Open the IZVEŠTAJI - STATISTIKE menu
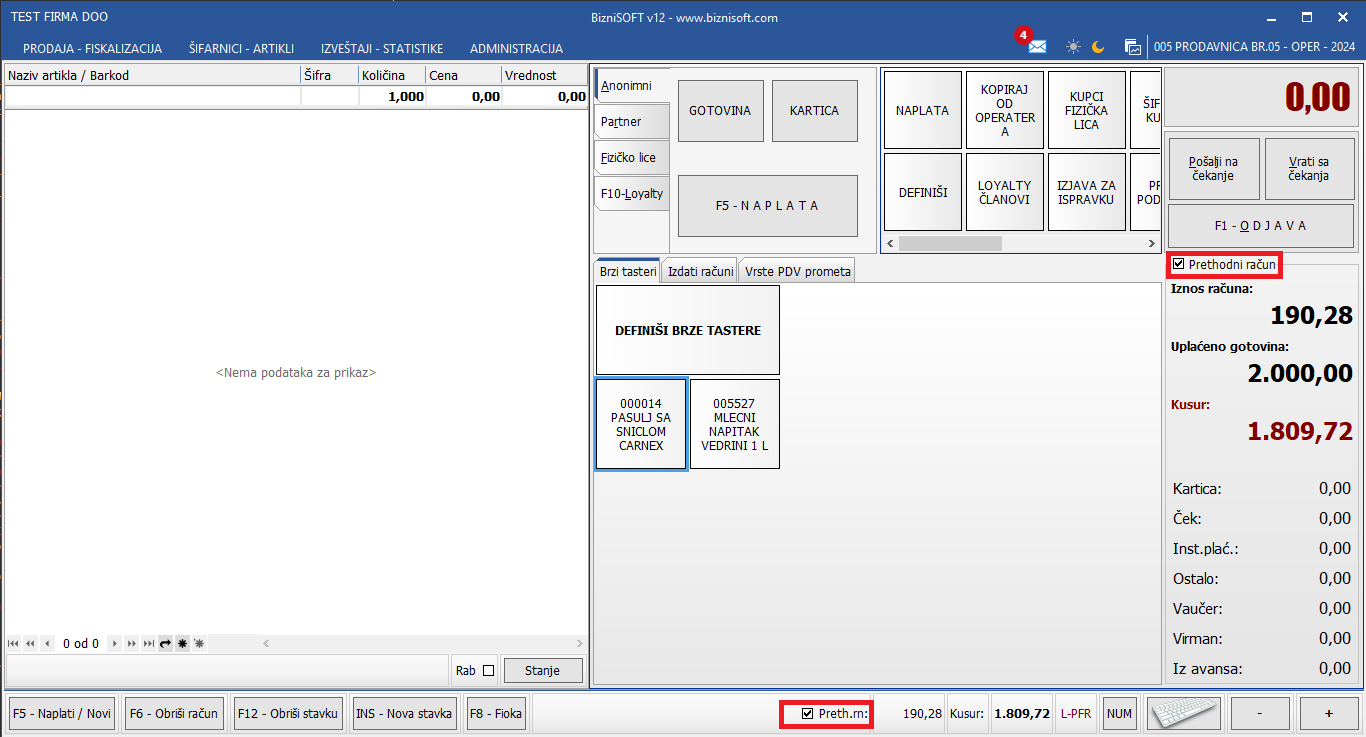The height and width of the screenshot is (737, 1366). click(382, 48)
